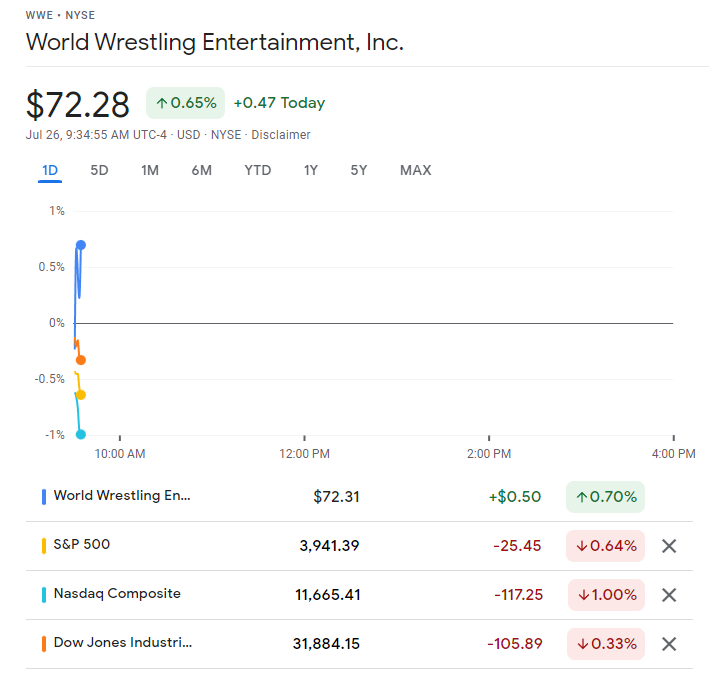Click the 10:00 AM axis label

120,454
